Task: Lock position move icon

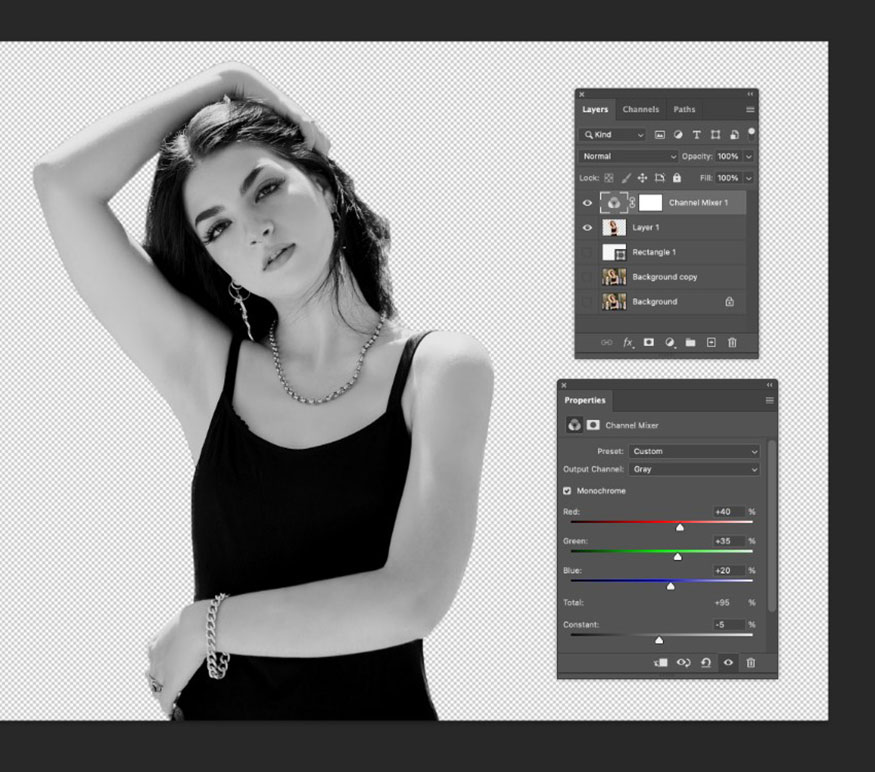Action: coord(642,178)
